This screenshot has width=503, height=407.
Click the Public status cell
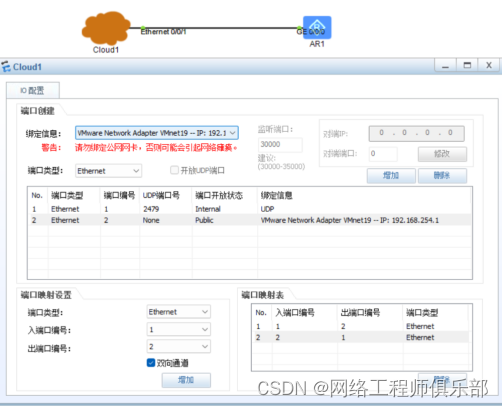click(204, 220)
